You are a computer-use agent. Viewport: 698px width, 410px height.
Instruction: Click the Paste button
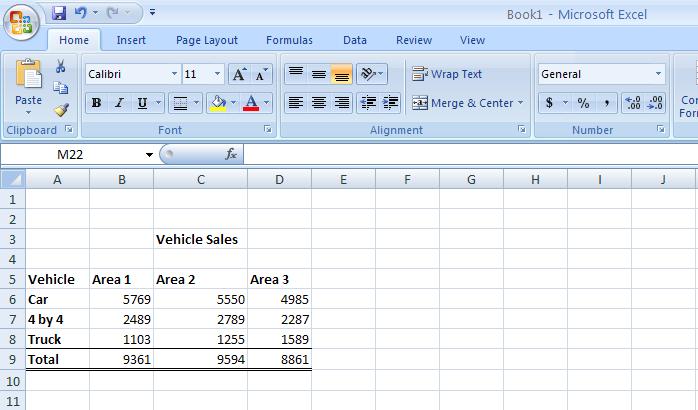[29, 85]
